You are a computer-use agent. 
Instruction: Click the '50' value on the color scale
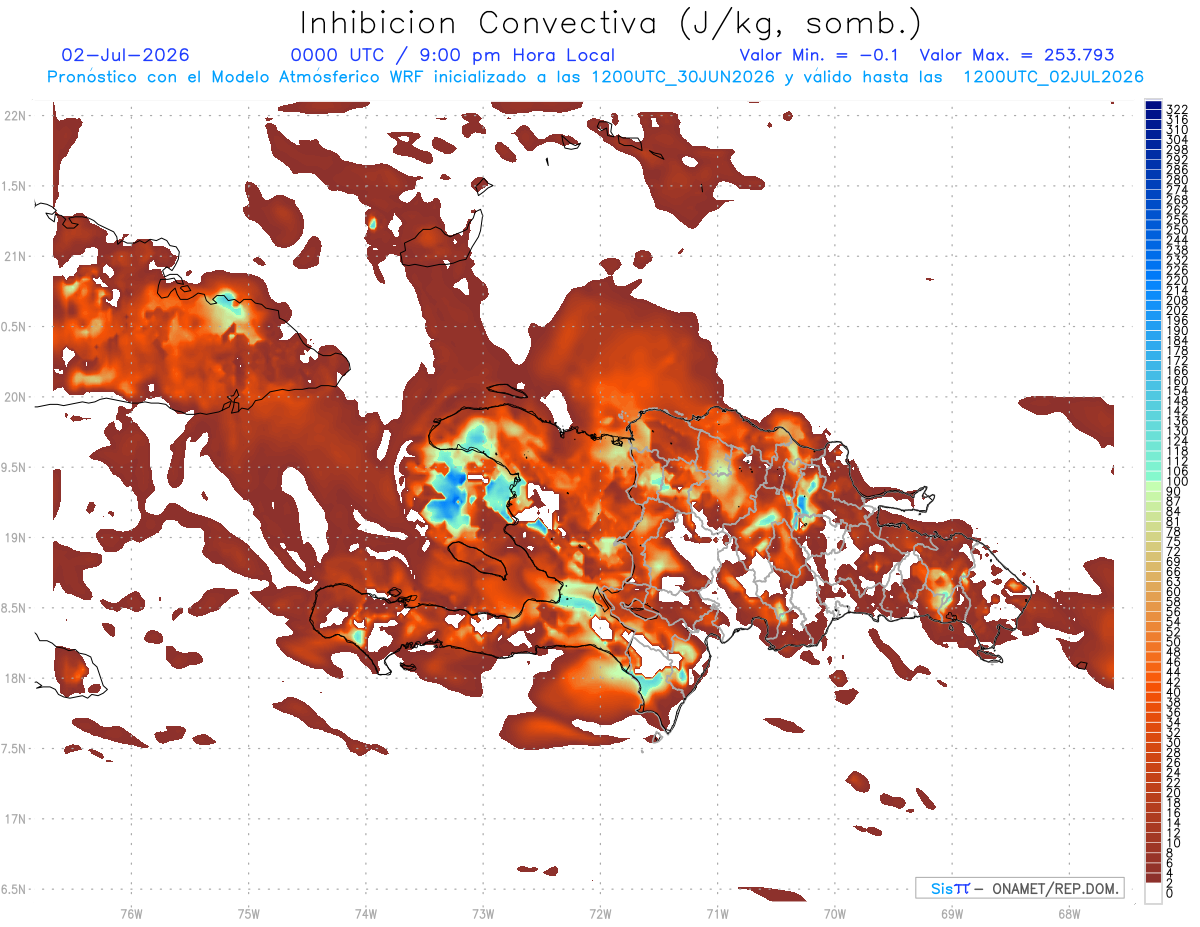click(x=1173, y=641)
